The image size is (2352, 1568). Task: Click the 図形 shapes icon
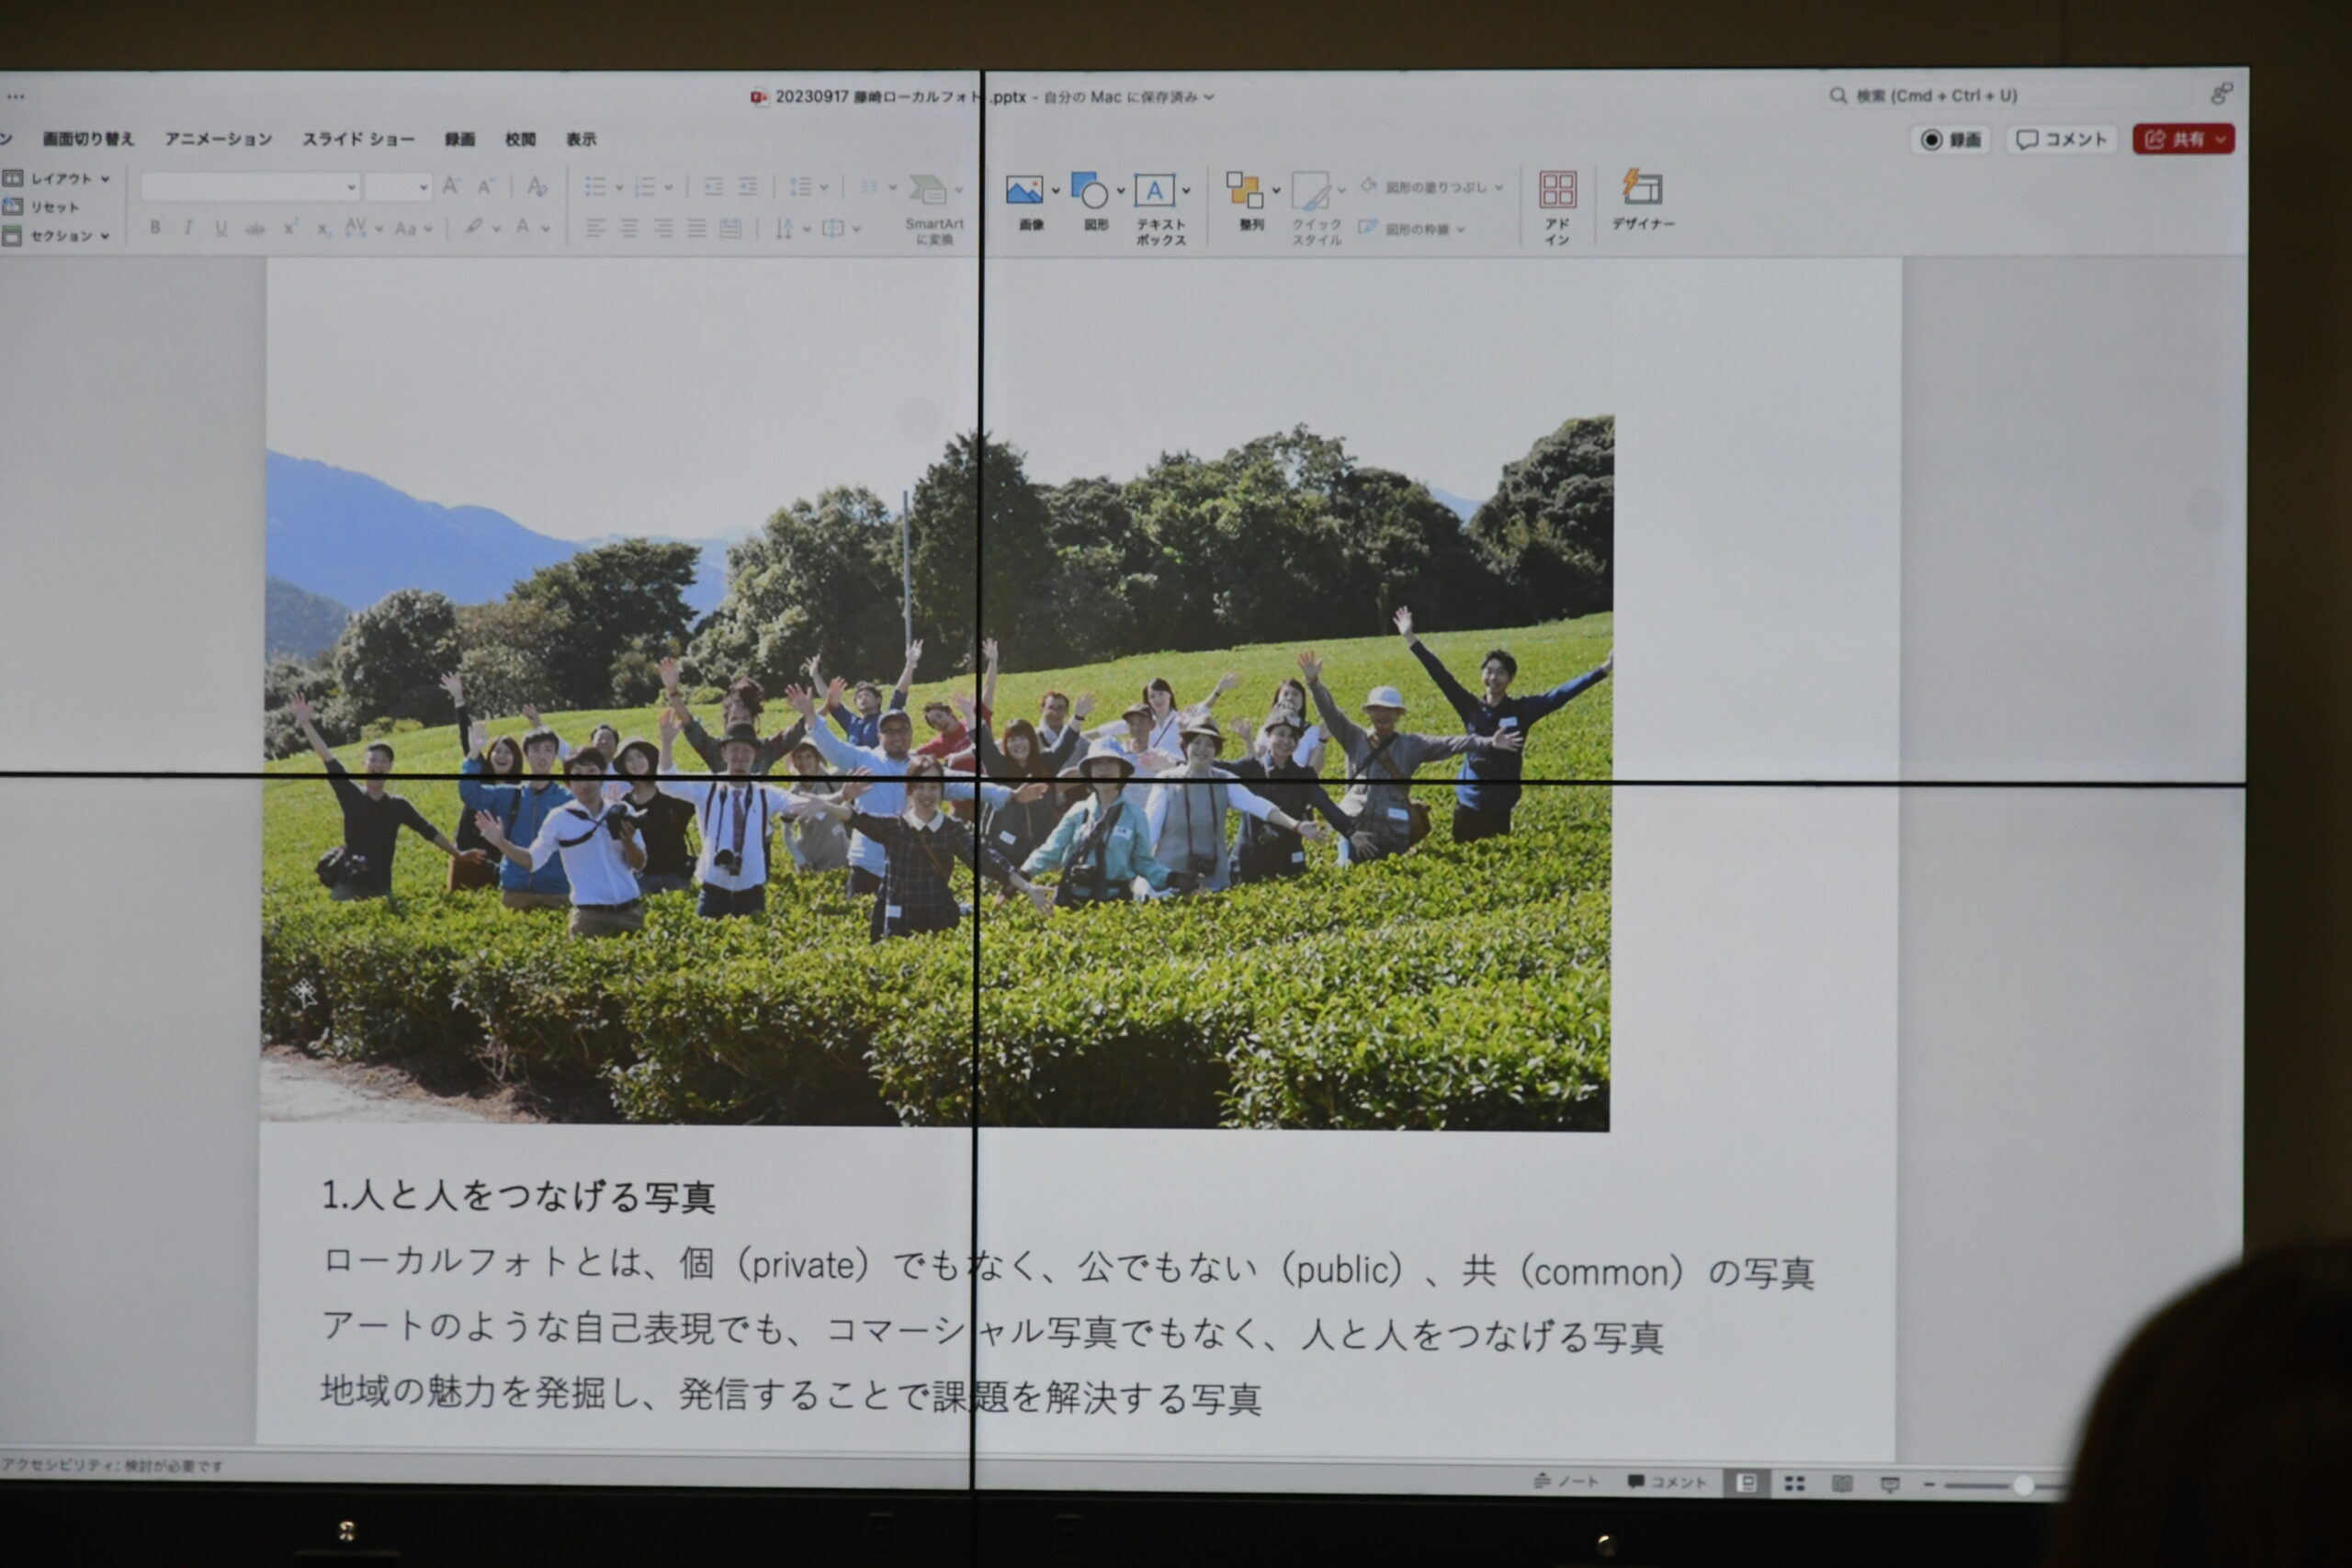(1089, 190)
